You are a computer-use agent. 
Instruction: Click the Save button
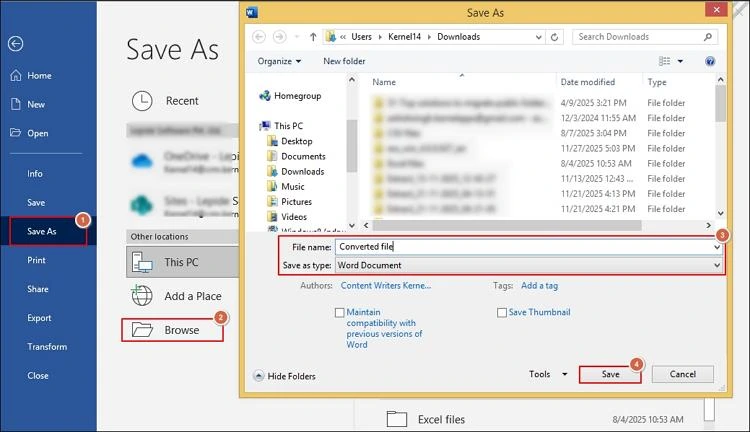pos(610,374)
